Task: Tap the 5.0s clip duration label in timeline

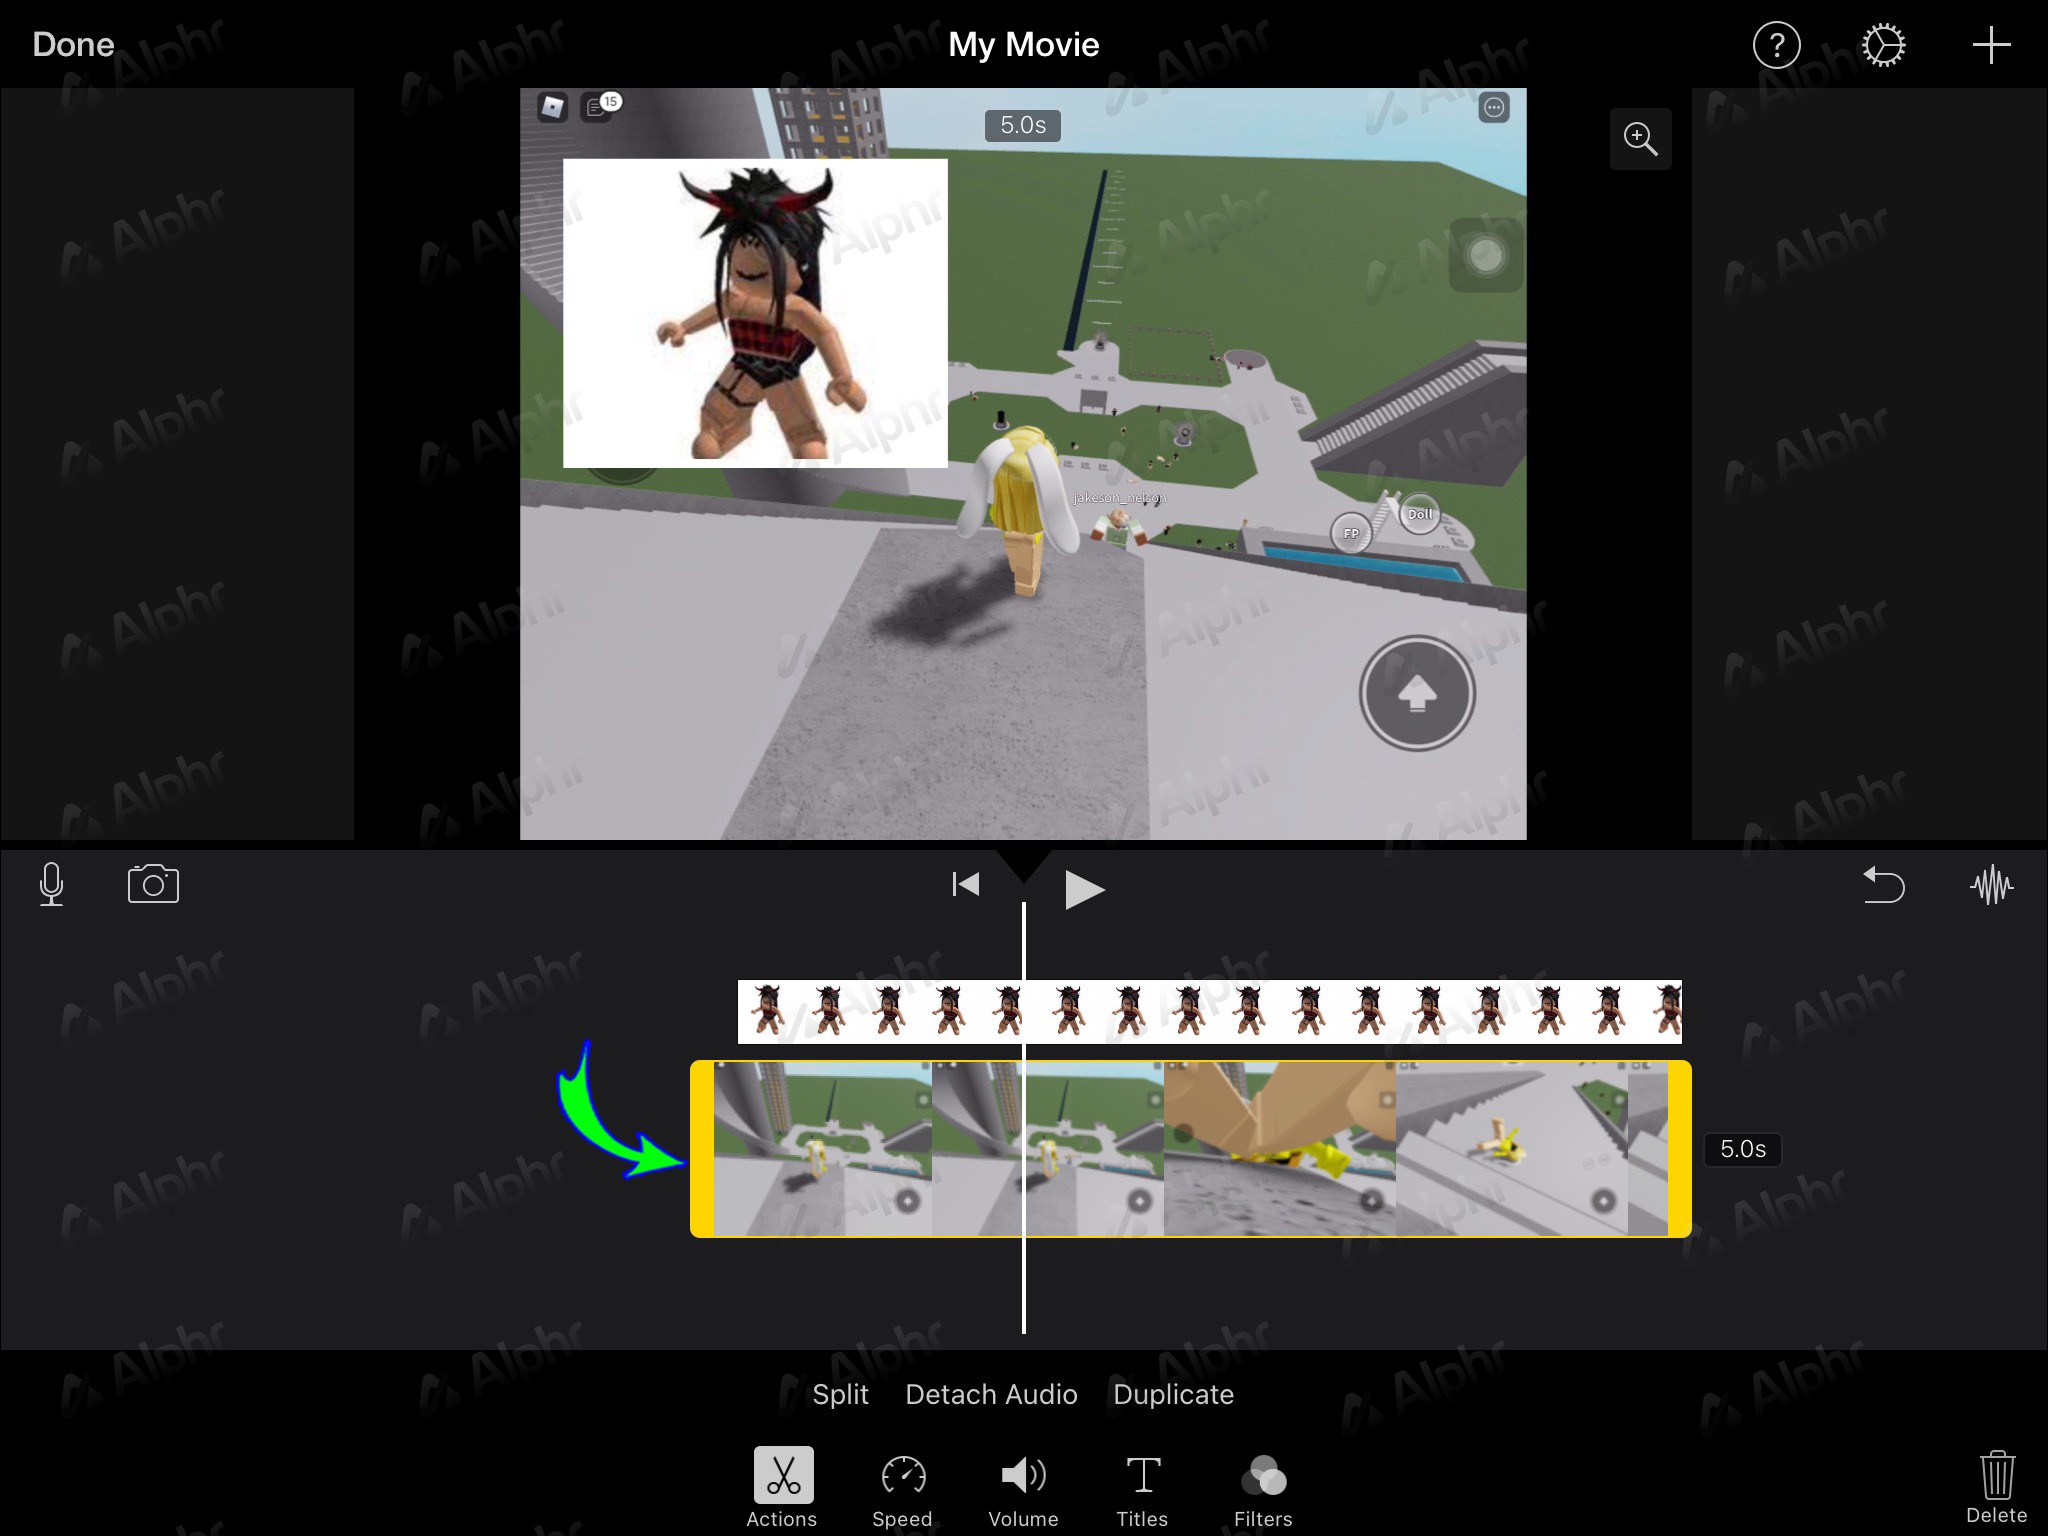Action: [x=1742, y=1149]
